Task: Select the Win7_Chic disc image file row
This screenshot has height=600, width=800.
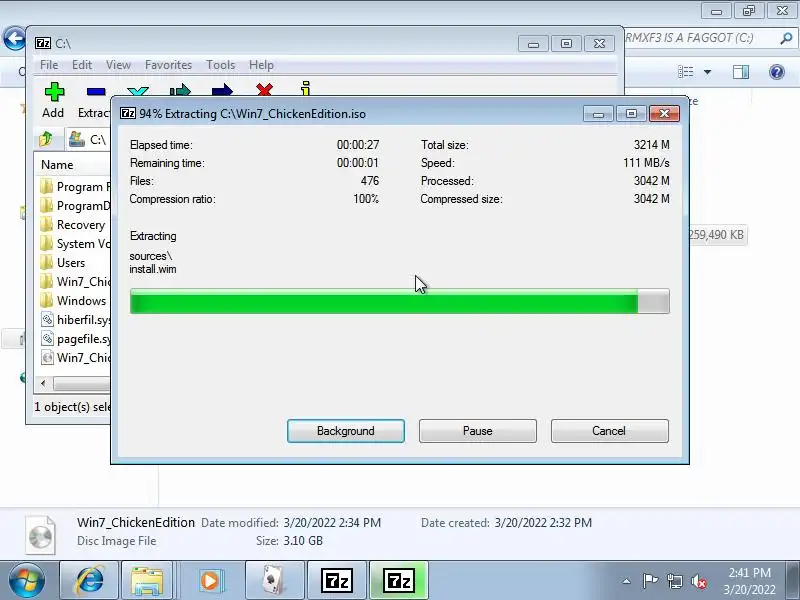Action: [x=74, y=358]
